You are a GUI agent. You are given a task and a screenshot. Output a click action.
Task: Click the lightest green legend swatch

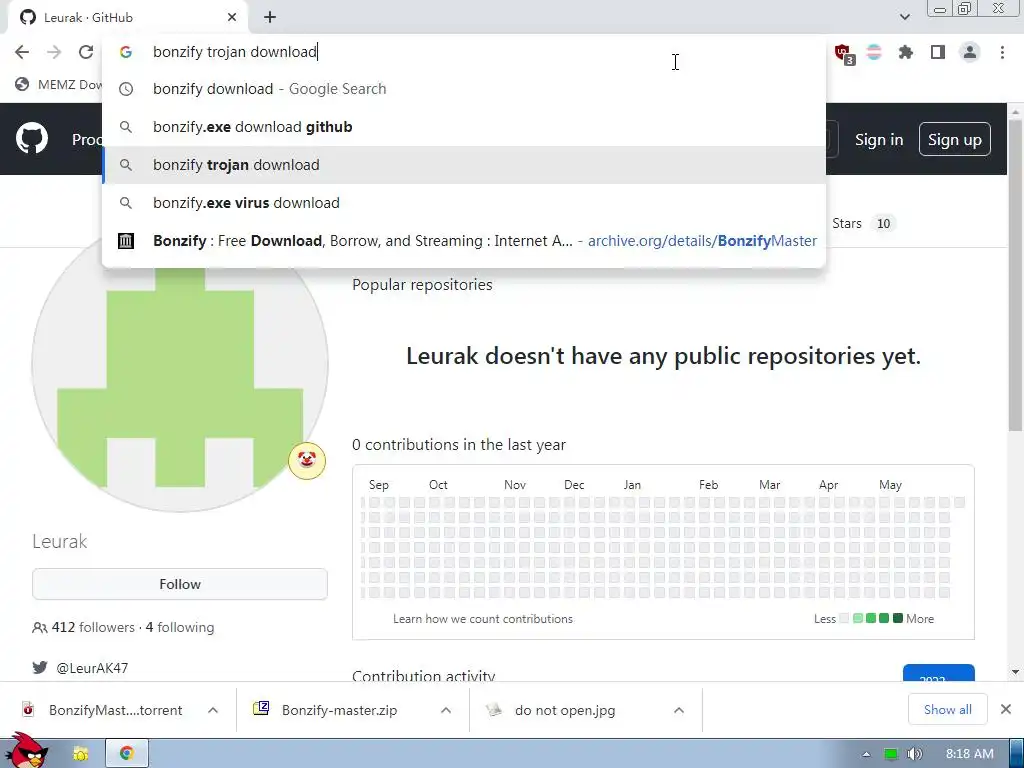click(857, 618)
